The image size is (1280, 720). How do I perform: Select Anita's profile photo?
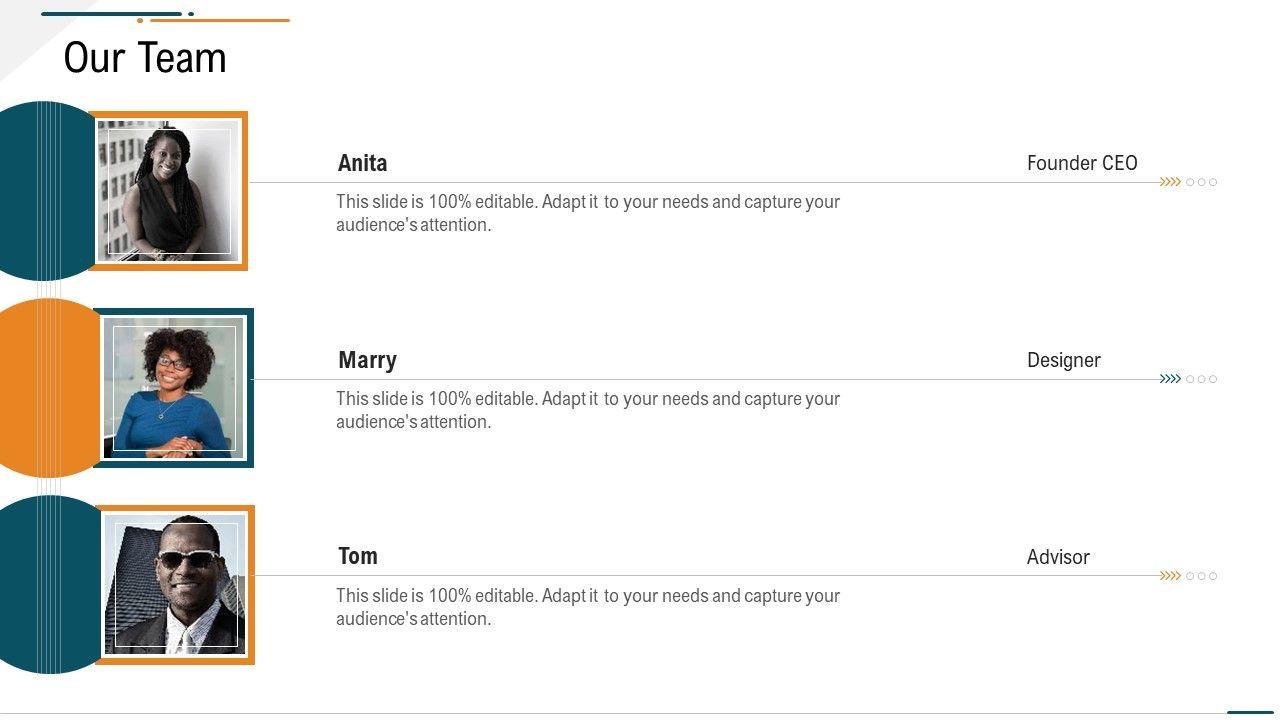tap(169, 190)
